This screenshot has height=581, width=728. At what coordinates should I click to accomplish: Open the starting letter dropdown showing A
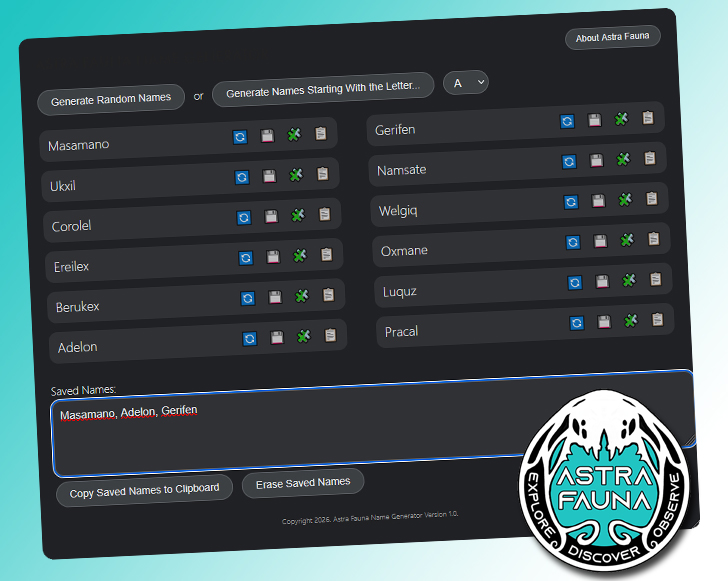point(465,83)
